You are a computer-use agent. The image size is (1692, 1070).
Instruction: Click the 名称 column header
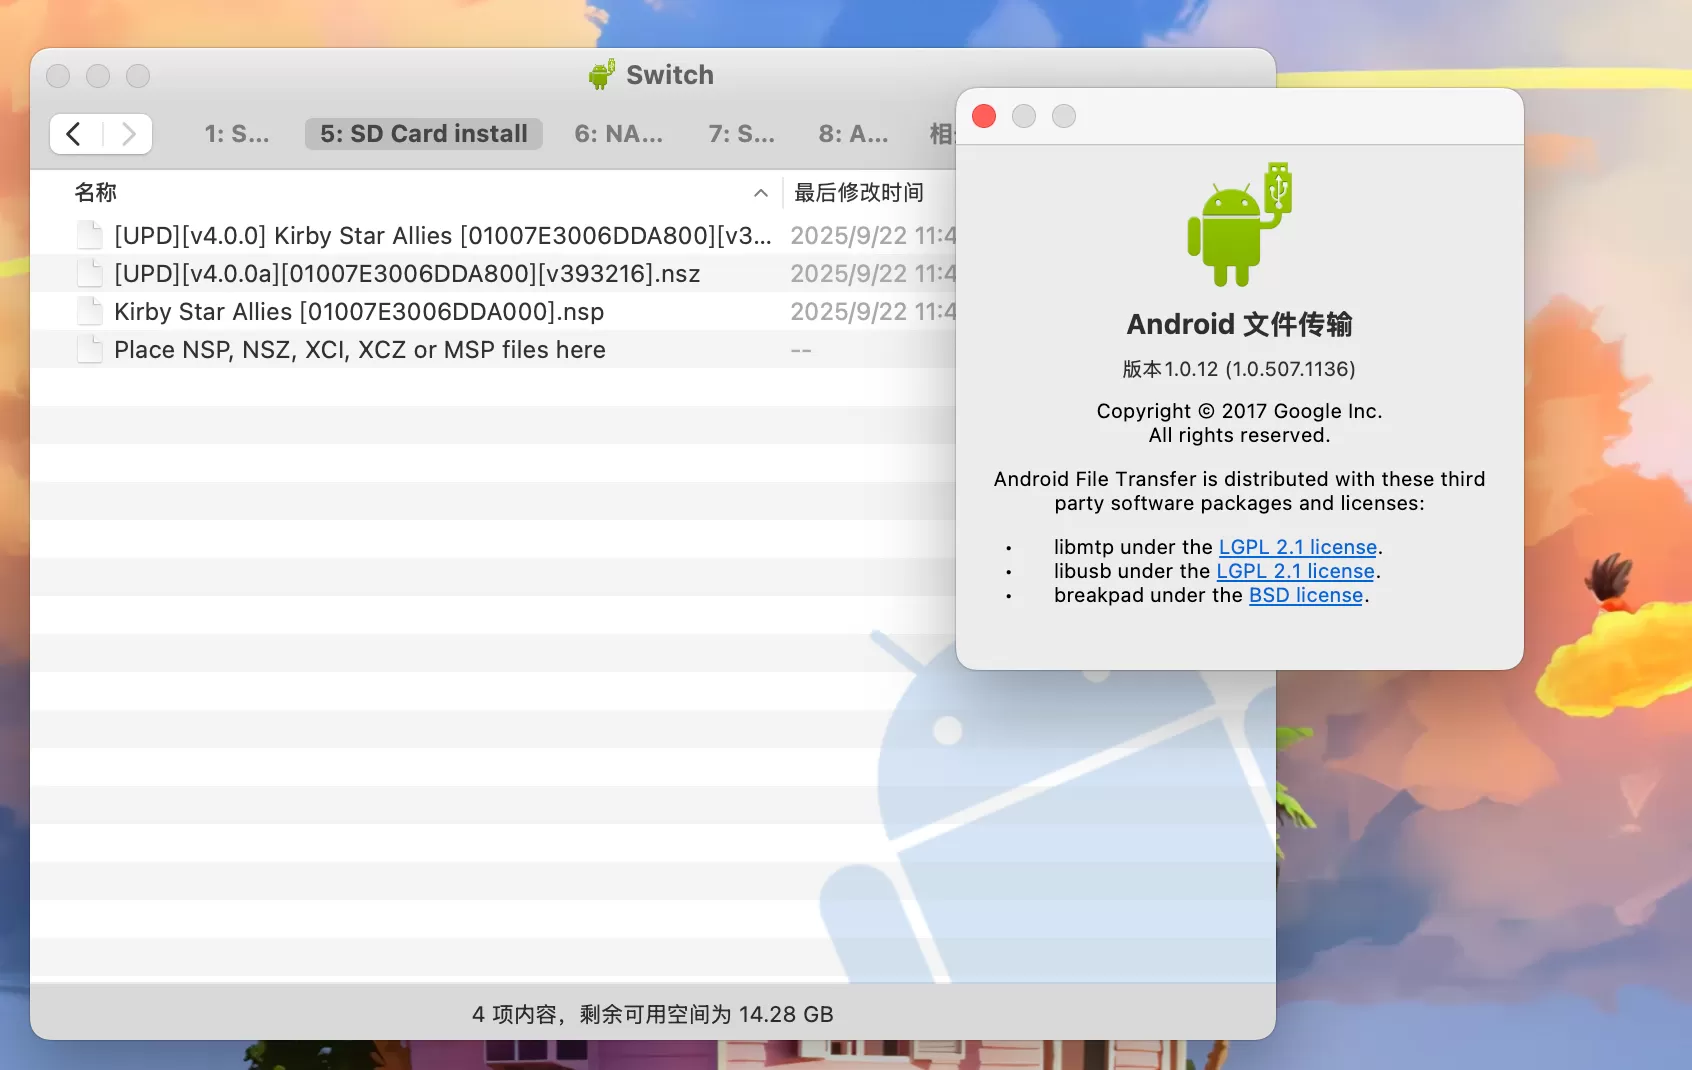(x=96, y=192)
